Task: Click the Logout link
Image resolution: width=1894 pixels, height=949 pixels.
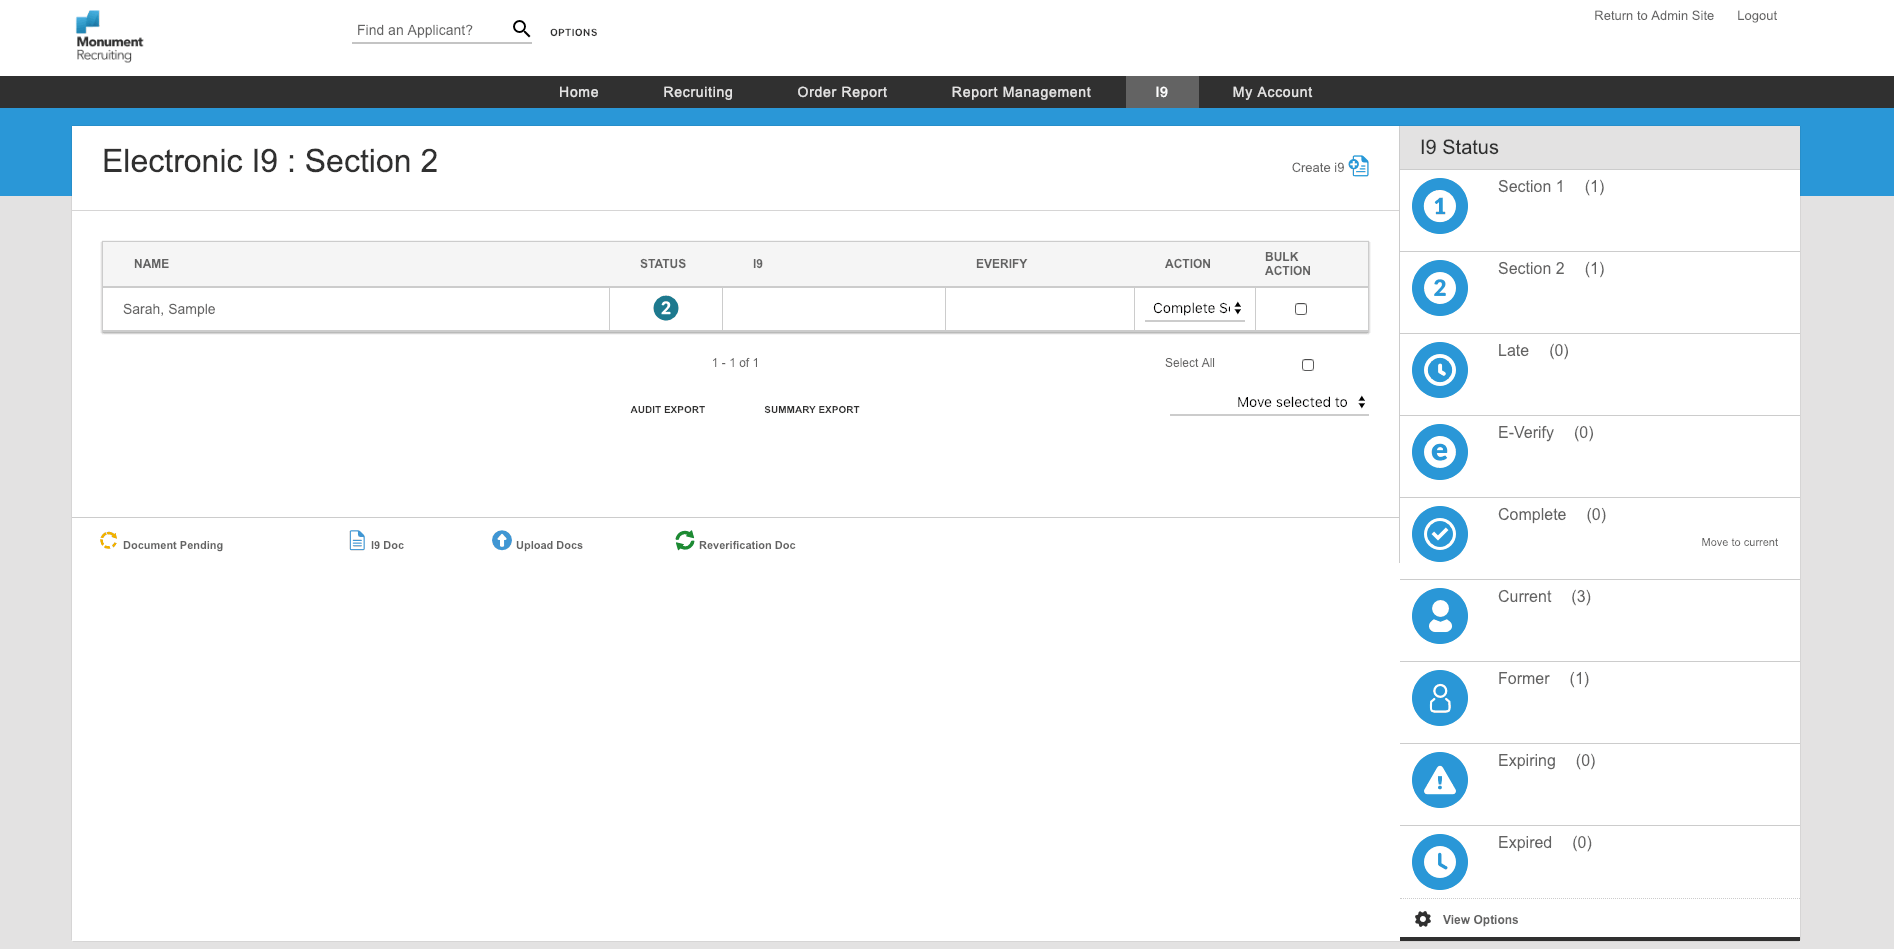Action: pyautogui.click(x=1756, y=16)
